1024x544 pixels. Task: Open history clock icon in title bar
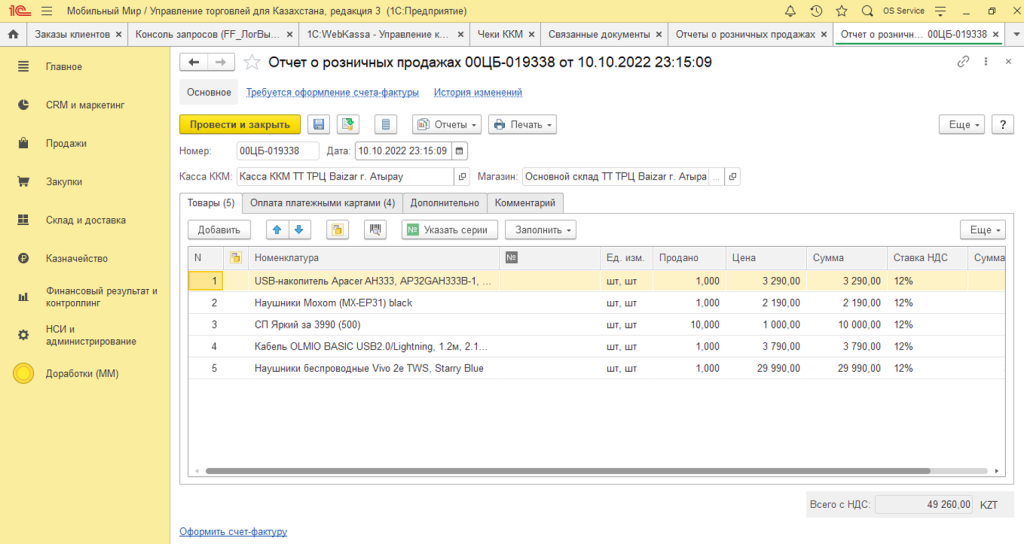tap(816, 11)
